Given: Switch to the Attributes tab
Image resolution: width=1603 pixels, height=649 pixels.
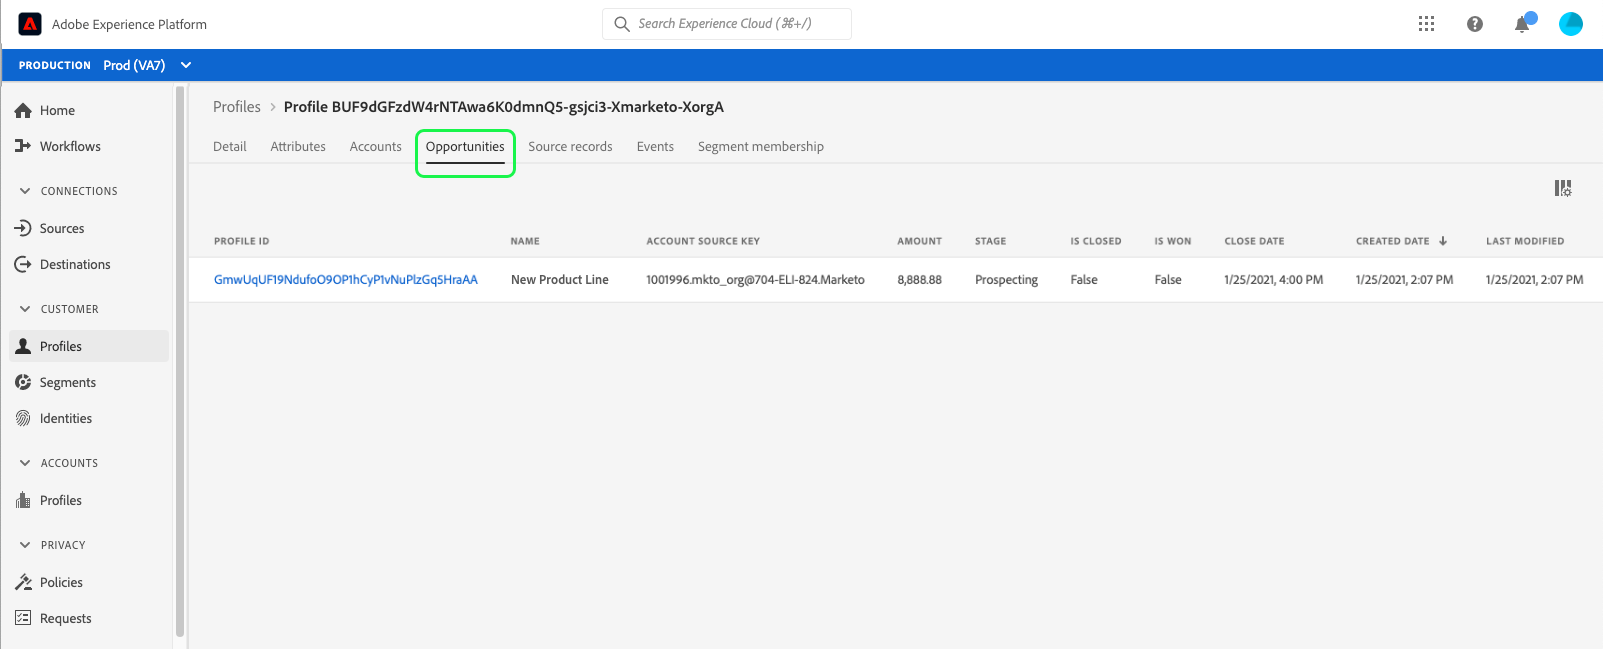Looking at the screenshot, I should (x=298, y=146).
